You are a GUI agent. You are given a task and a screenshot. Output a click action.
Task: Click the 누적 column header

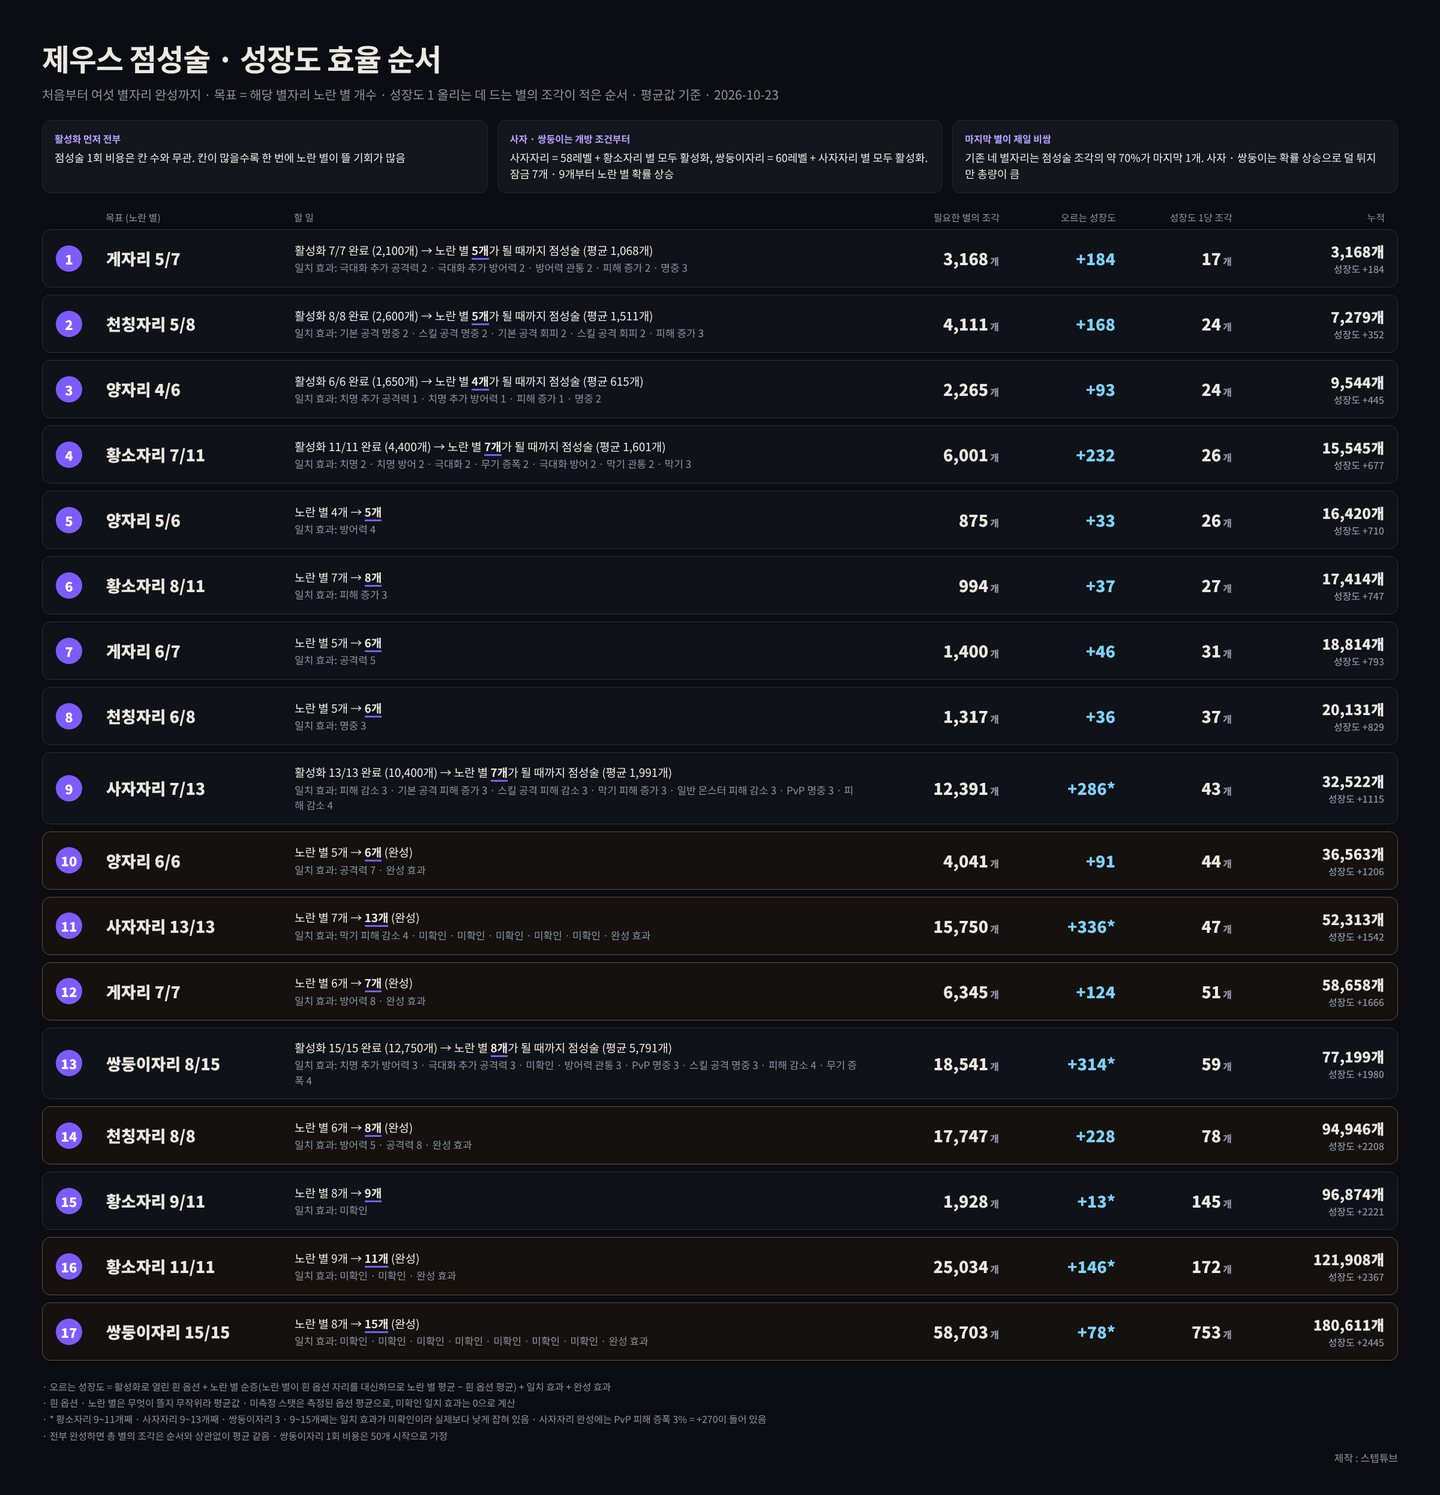1376,218
